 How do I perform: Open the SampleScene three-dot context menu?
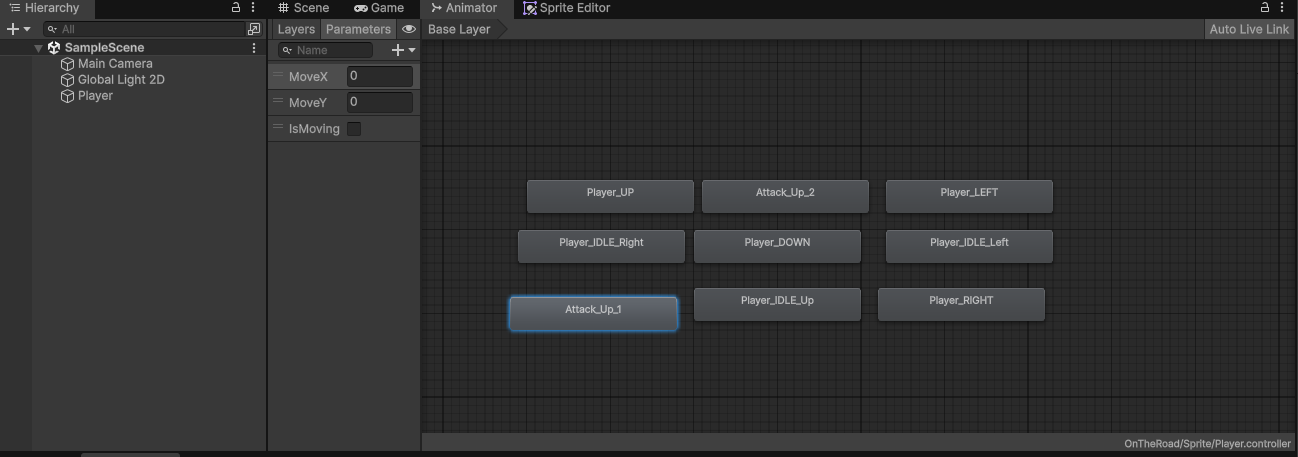pos(254,48)
